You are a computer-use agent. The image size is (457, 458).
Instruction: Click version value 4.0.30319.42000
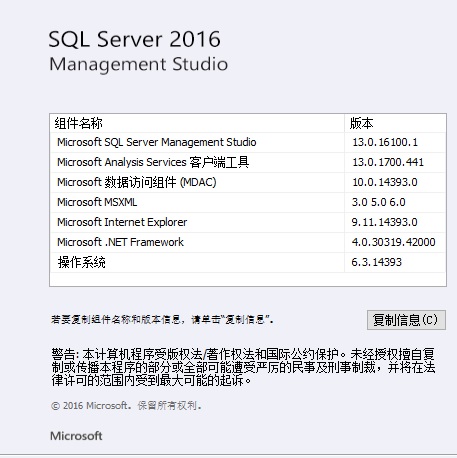click(x=394, y=242)
